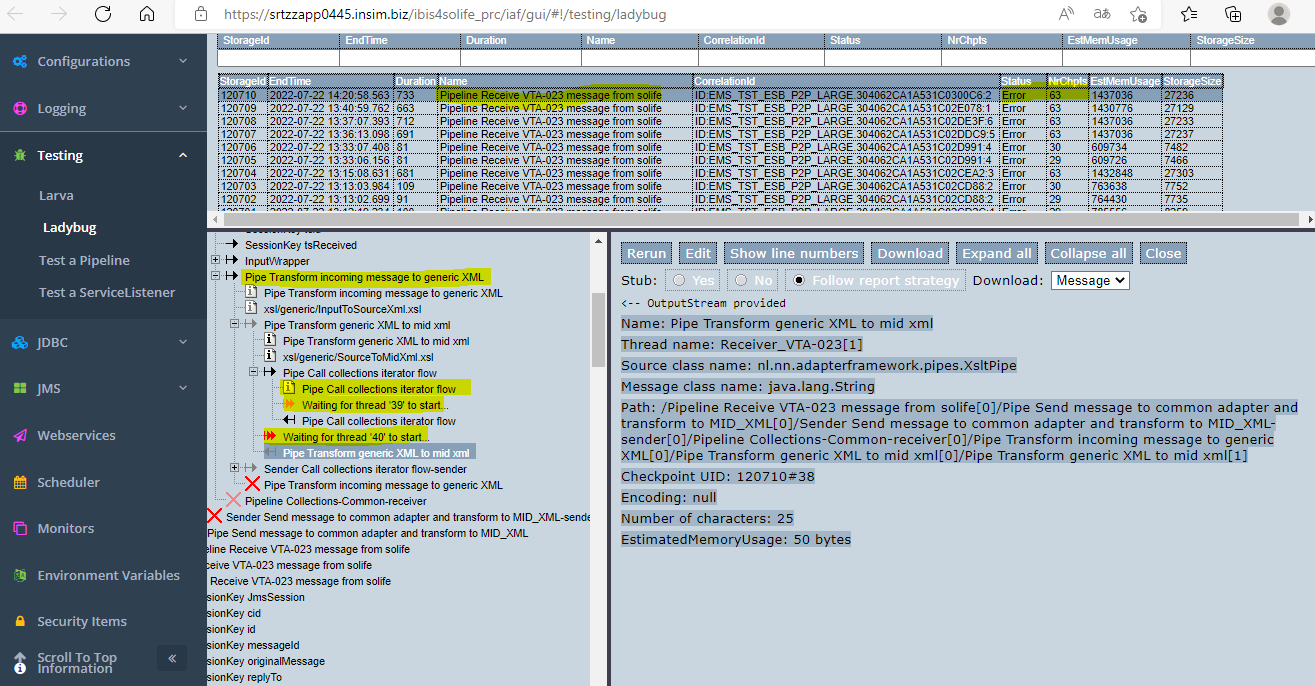Screen dimensions: 1315x686
Task: Click the Download button
Action: [x=910, y=253]
